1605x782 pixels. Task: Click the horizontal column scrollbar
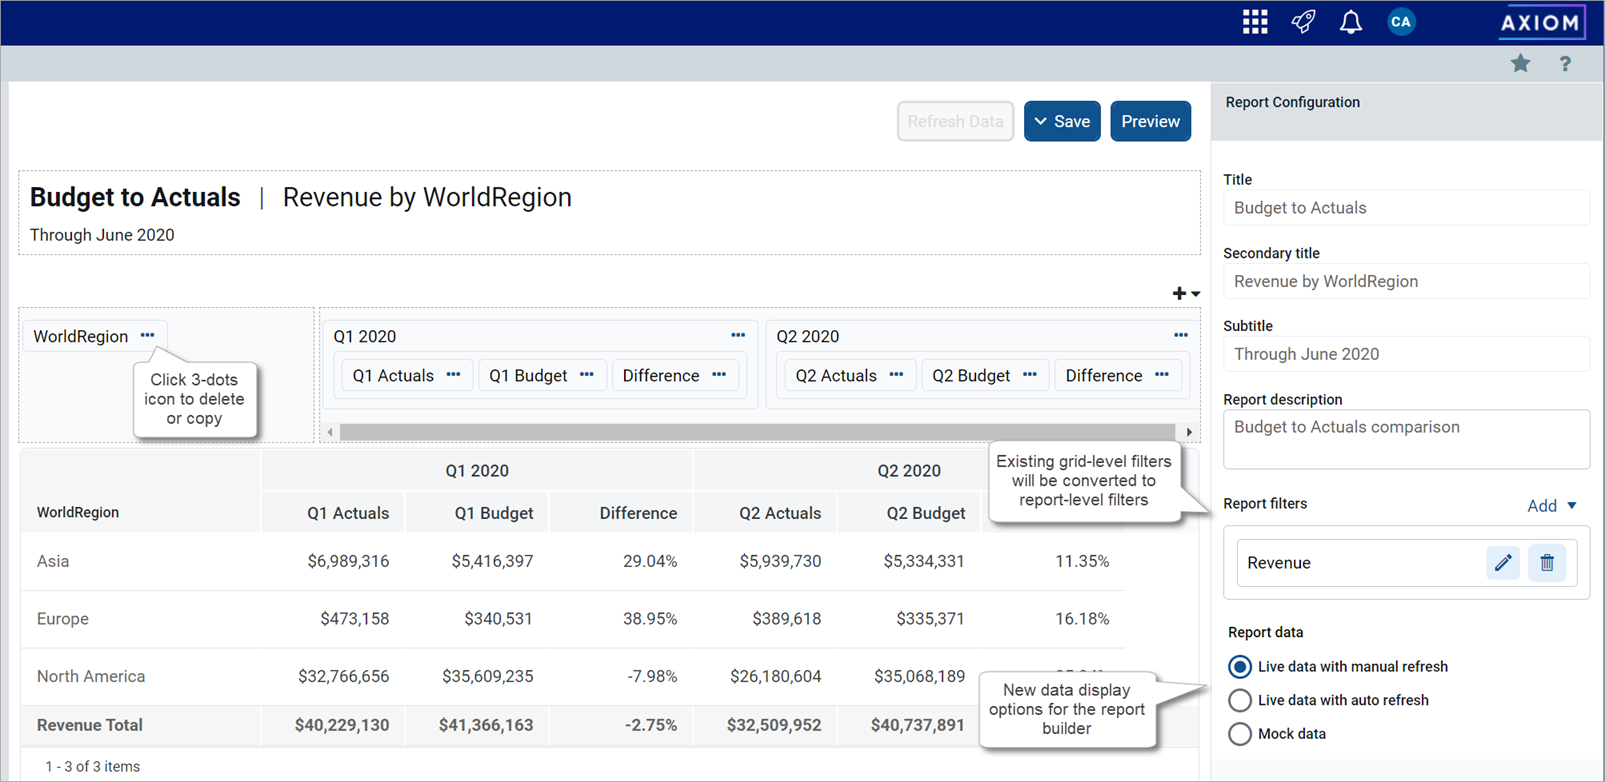[x=757, y=432]
